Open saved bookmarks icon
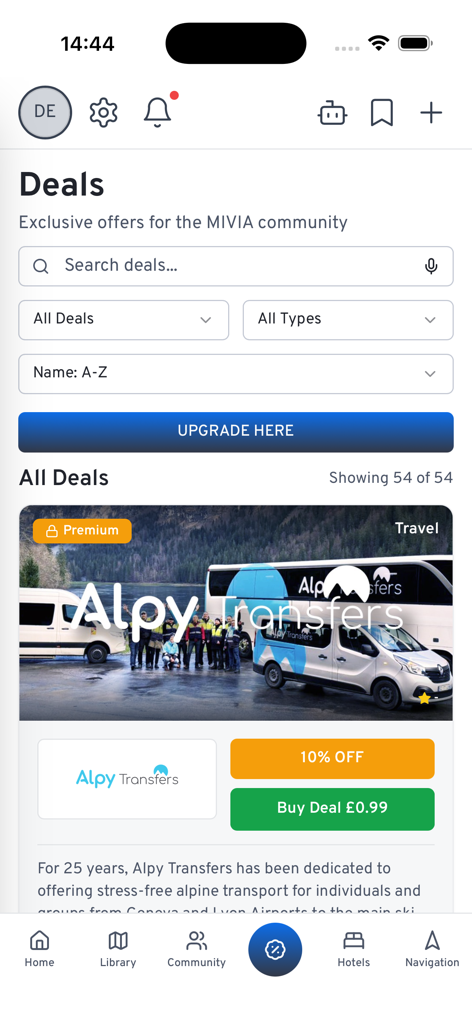This screenshot has width=472, height=1024. (x=382, y=113)
